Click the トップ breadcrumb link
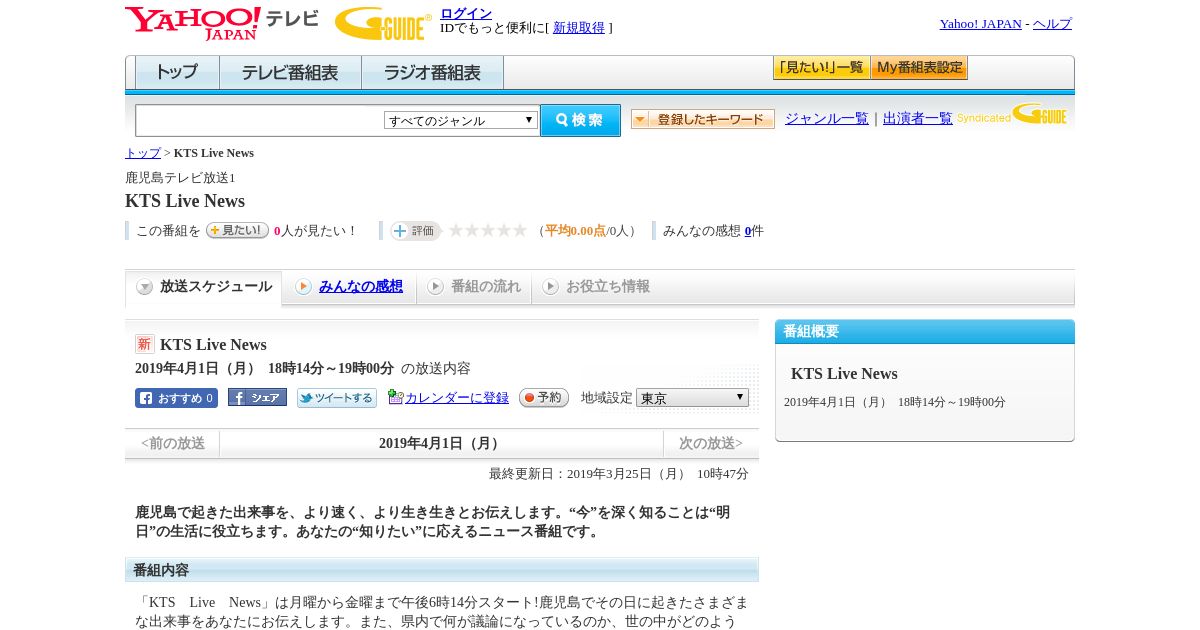 [143, 153]
